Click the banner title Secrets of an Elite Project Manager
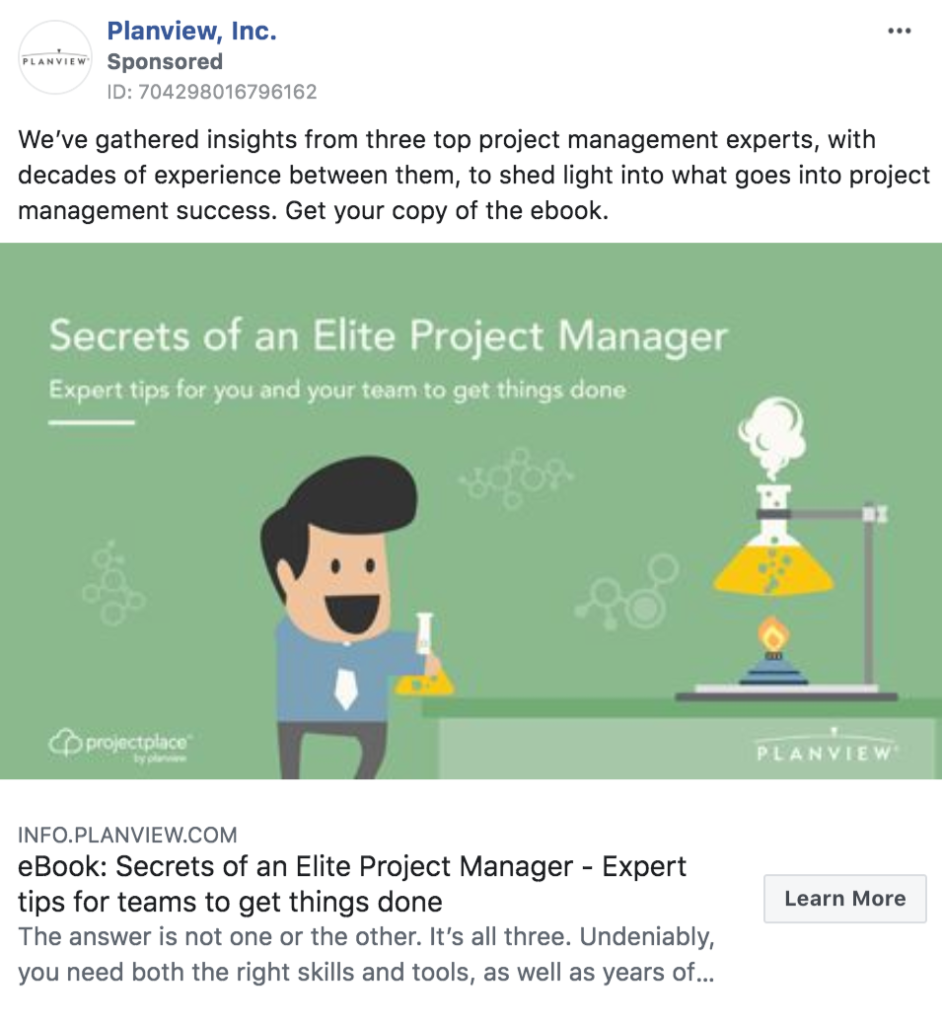The height and width of the screenshot is (1024, 942). (388, 337)
